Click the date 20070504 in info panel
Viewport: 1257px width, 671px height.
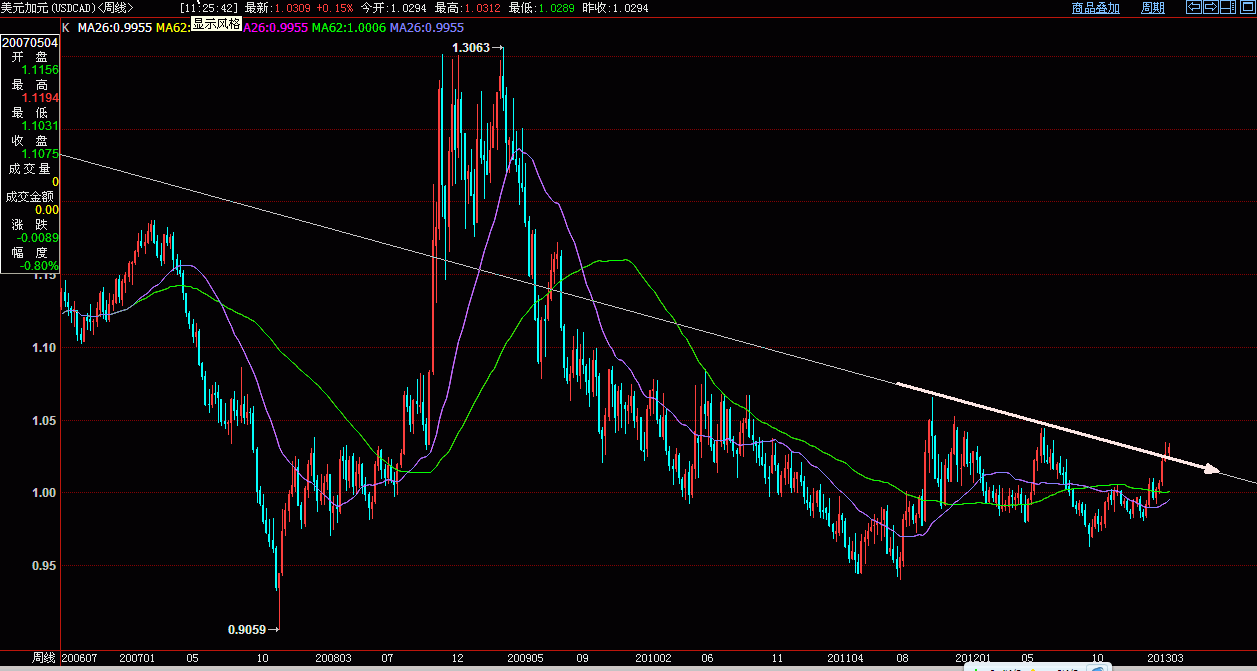pyautogui.click(x=28, y=45)
